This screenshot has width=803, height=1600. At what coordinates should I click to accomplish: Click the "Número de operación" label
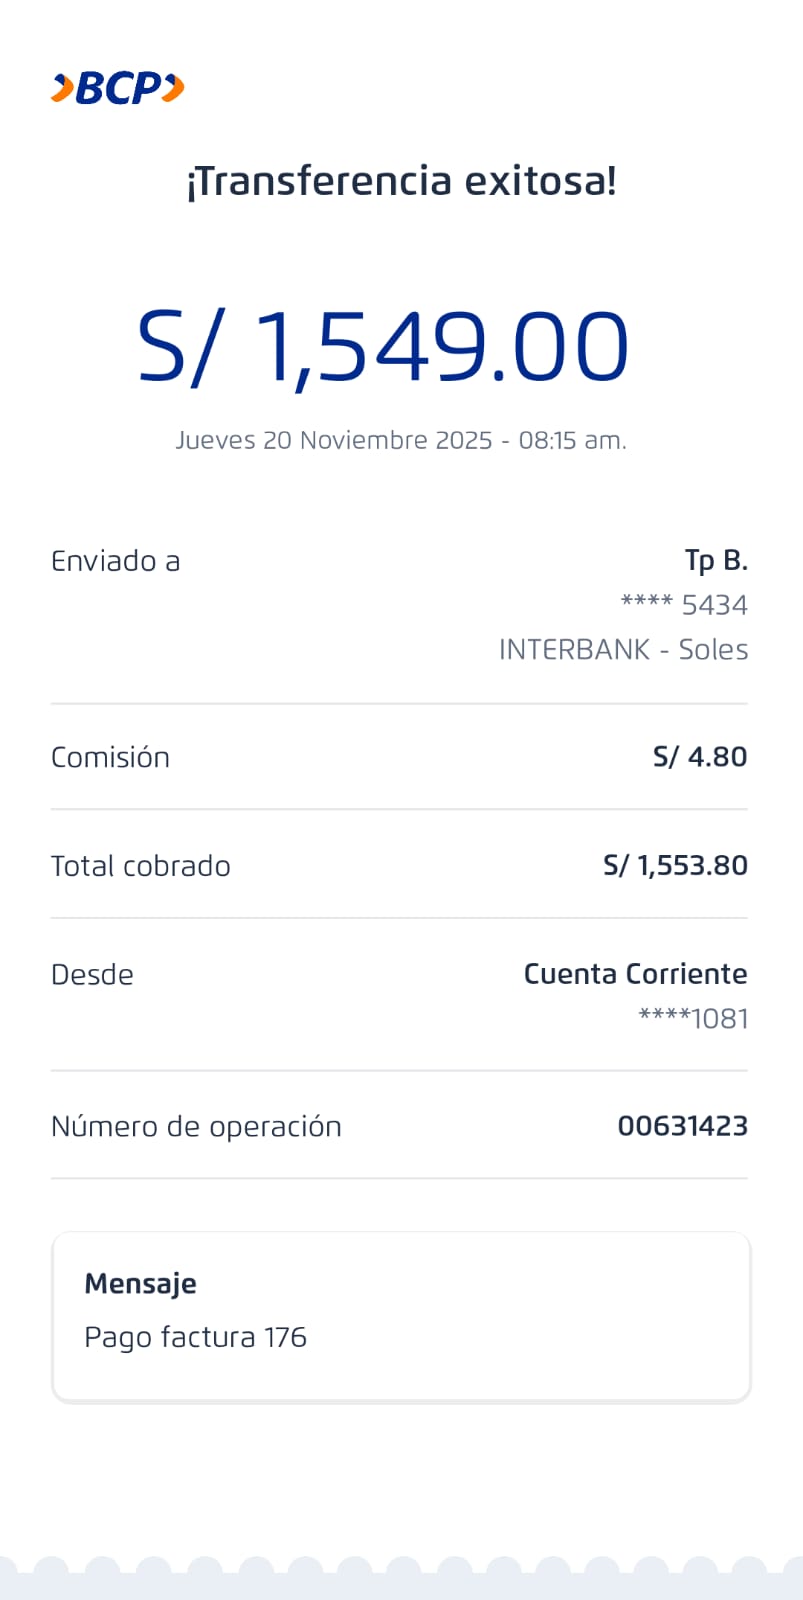pos(196,1127)
